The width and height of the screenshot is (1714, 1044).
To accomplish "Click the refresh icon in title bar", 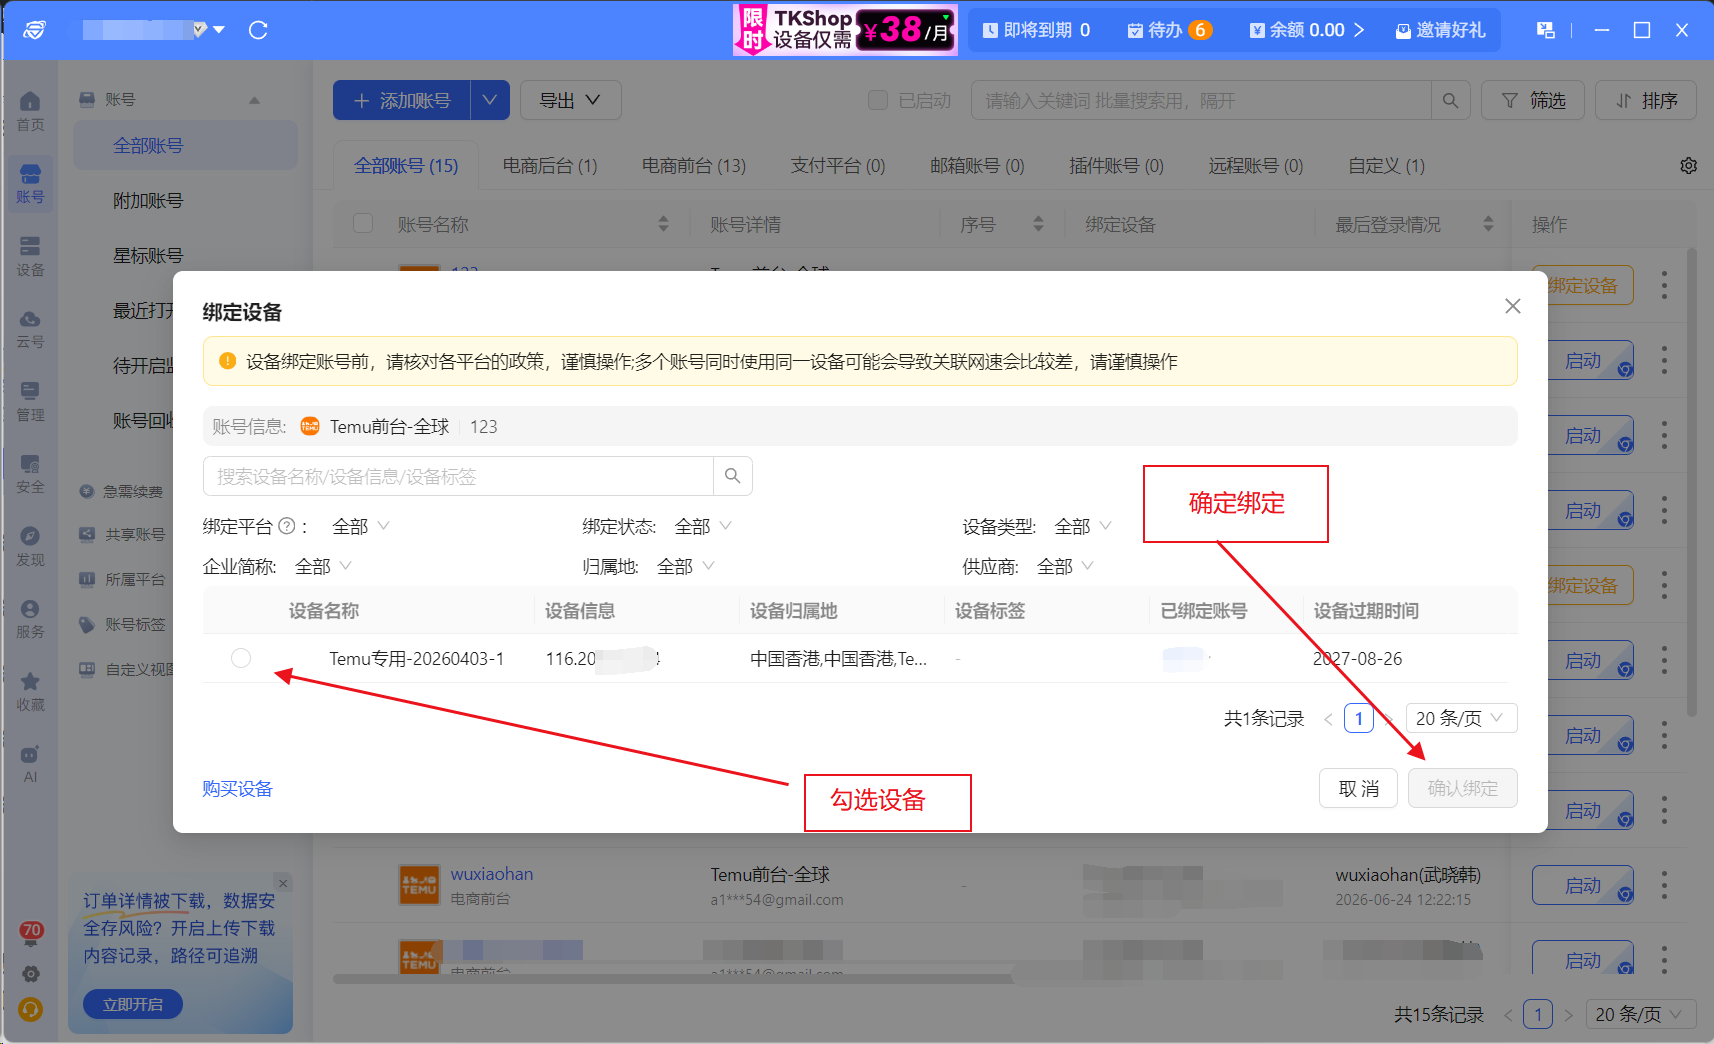I will (x=258, y=30).
